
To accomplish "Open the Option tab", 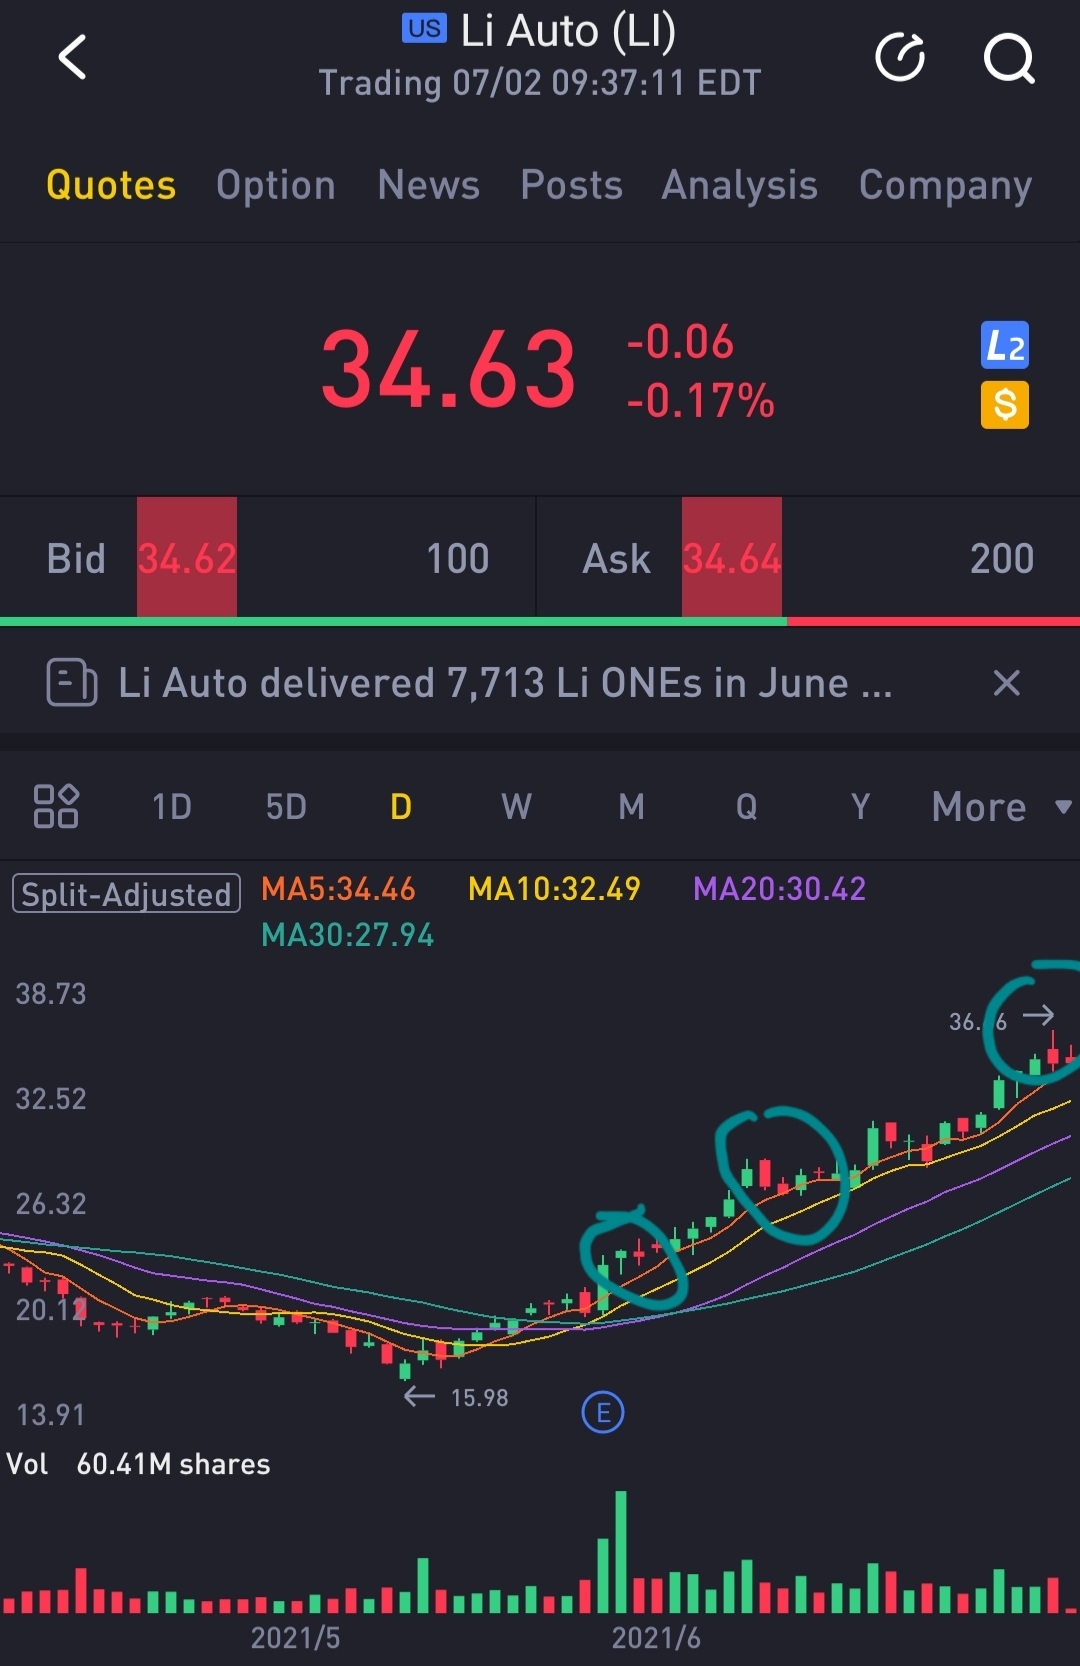I will point(276,186).
